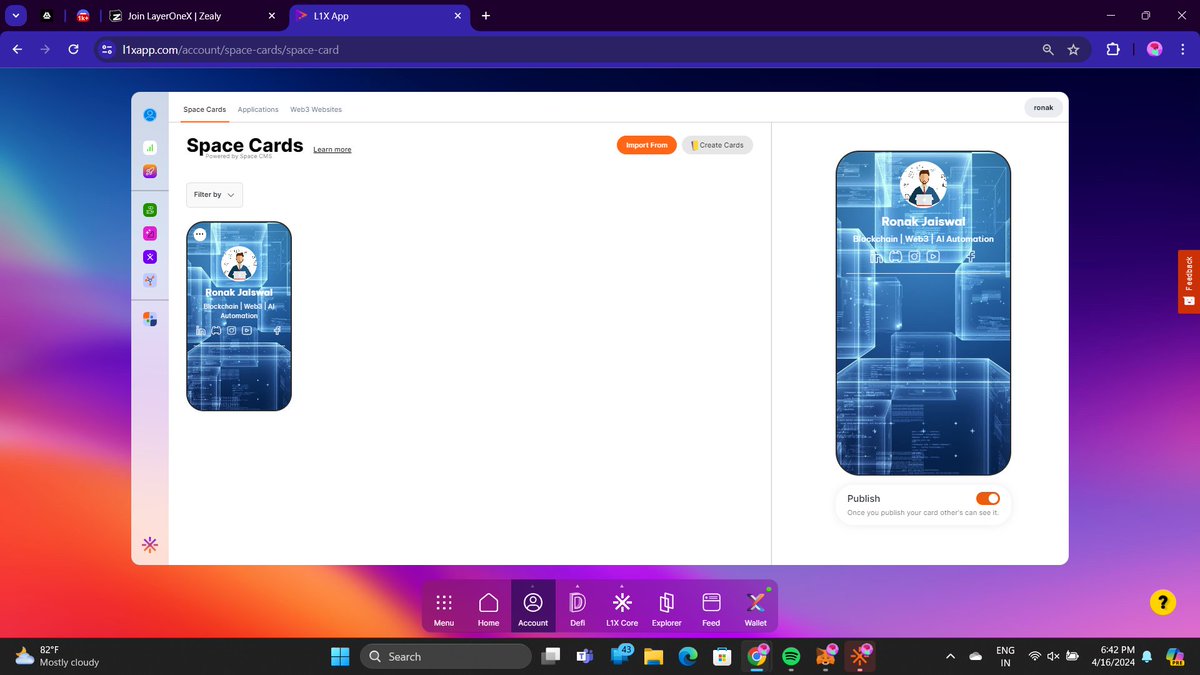This screenshot has width=1200, height=675.
Task: Open the browser extensions puzzle icon
Action: 1112,49
